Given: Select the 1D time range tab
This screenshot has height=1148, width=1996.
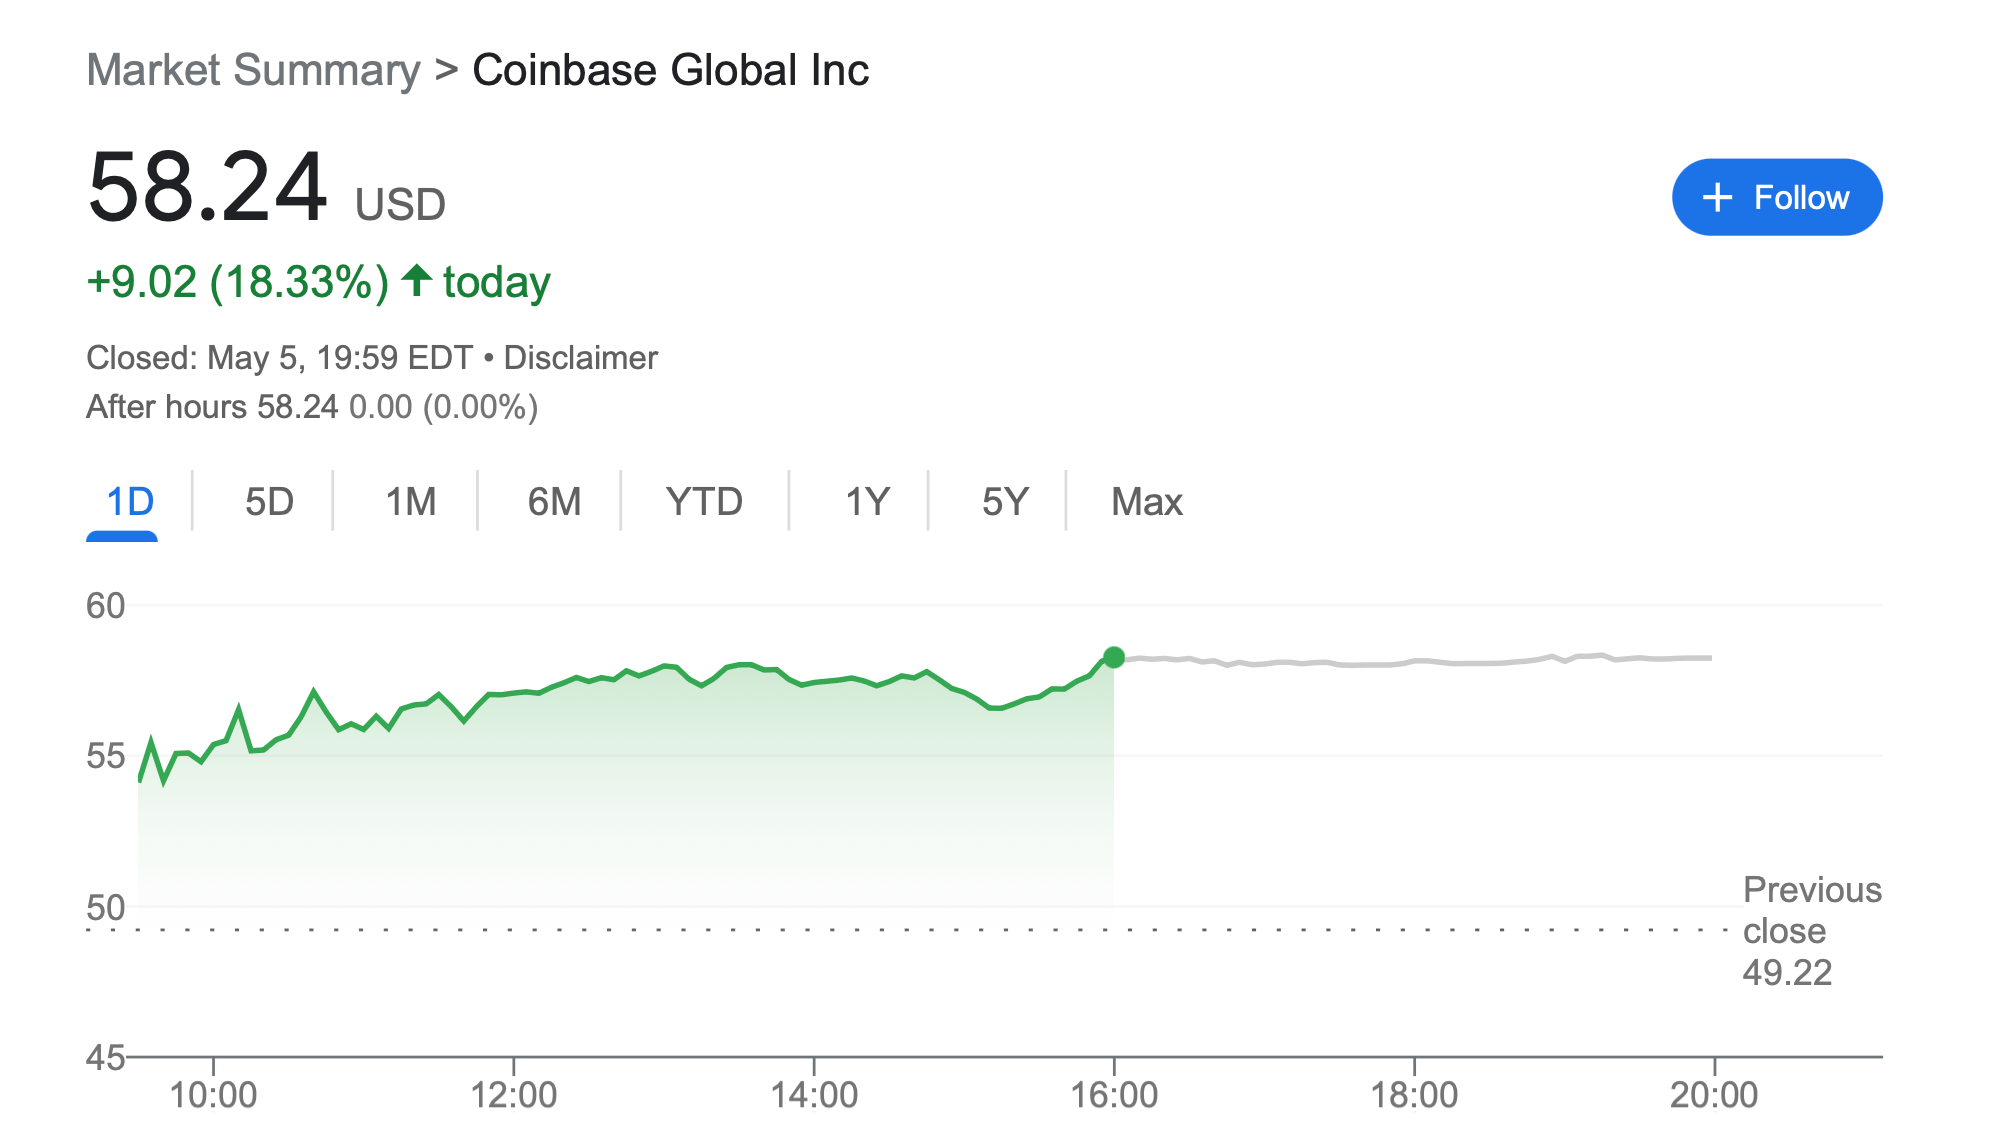Looking at the screenshot, I should 130,502.
